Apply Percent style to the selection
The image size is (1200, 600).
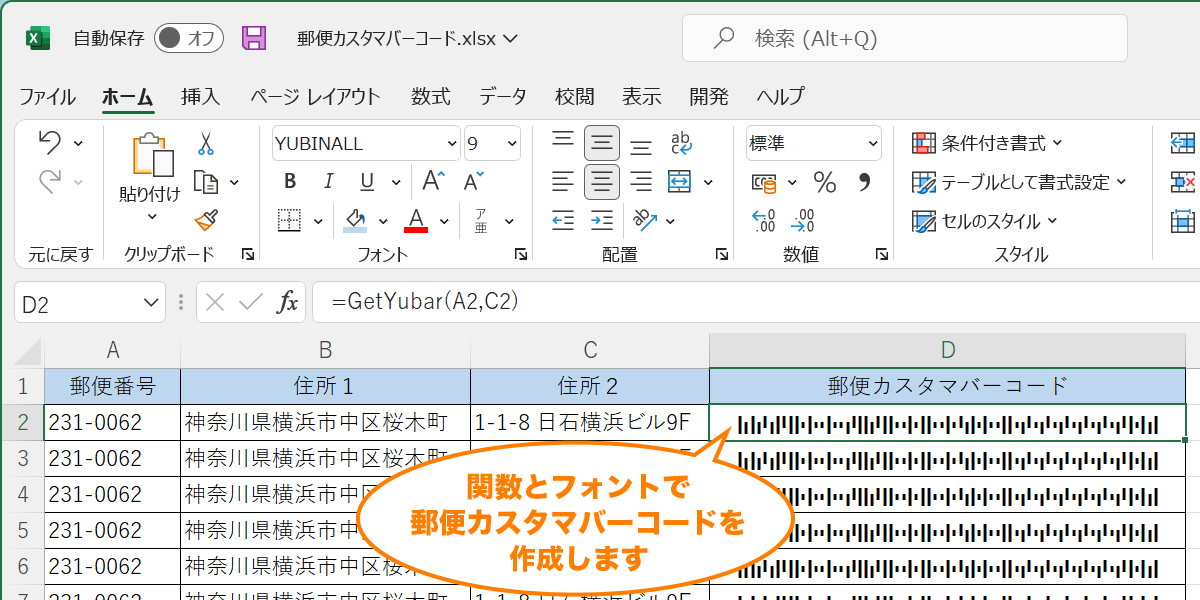tap(823, 183)
